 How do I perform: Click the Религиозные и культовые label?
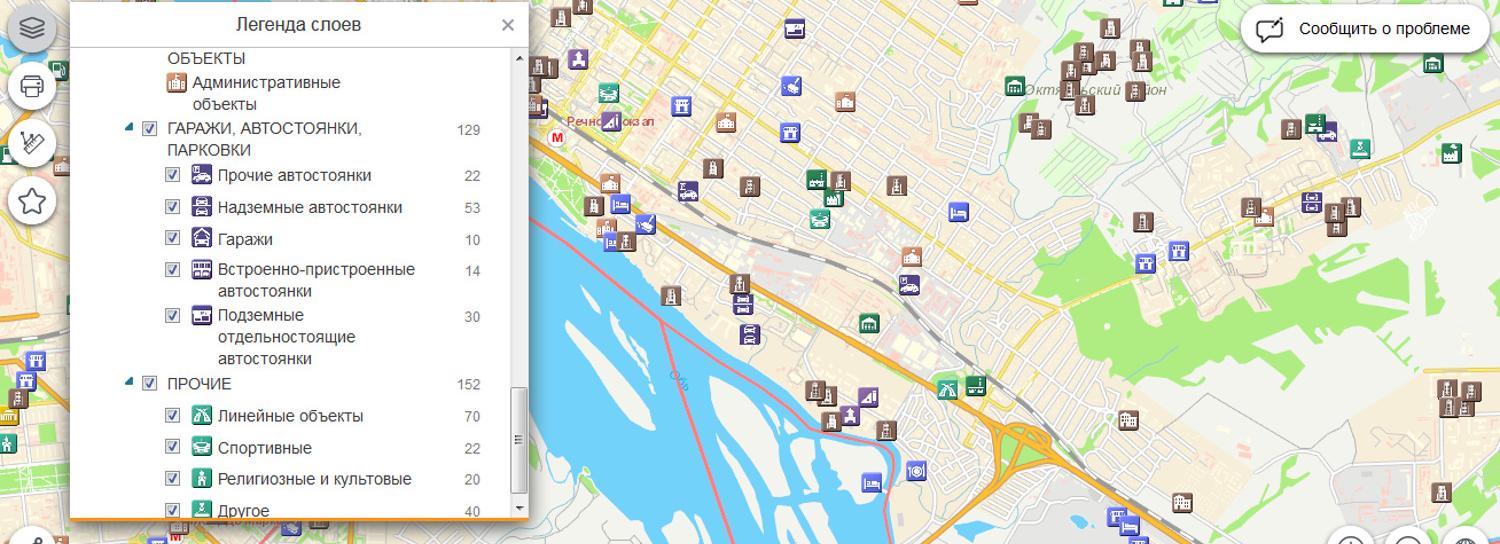pos(315,479)
